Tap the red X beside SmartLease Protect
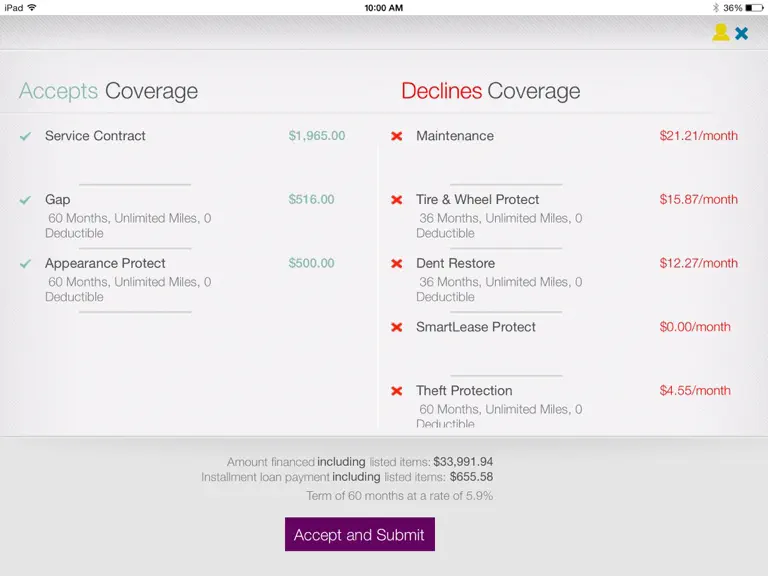 click(397, 327)
